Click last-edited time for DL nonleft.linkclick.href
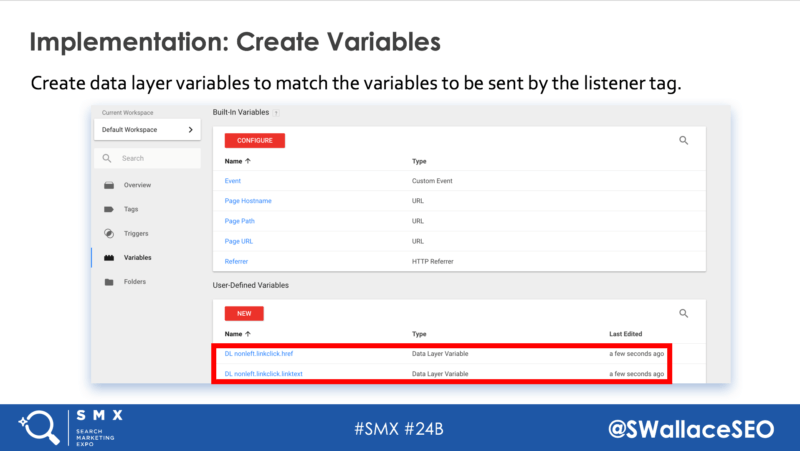The width and height of the screenshot is (800, 451). [x=637, y=354]
